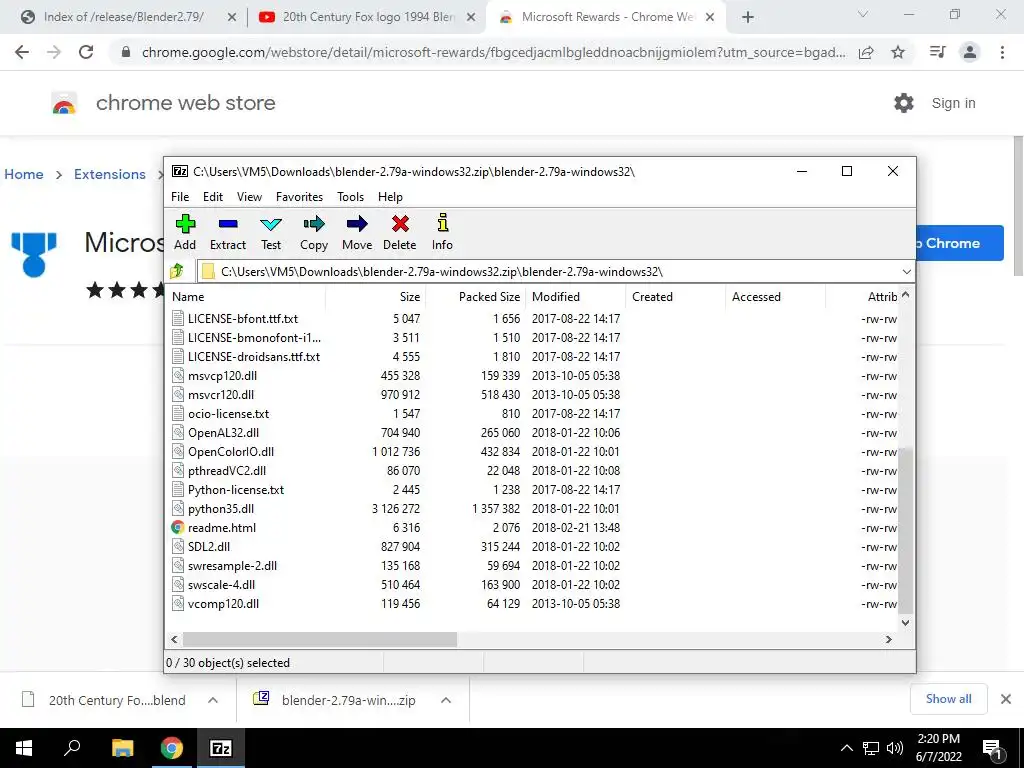Click the horizontal scrollbar thumb in 7-Zip
Screen dimensions: 1024x768
320,639
